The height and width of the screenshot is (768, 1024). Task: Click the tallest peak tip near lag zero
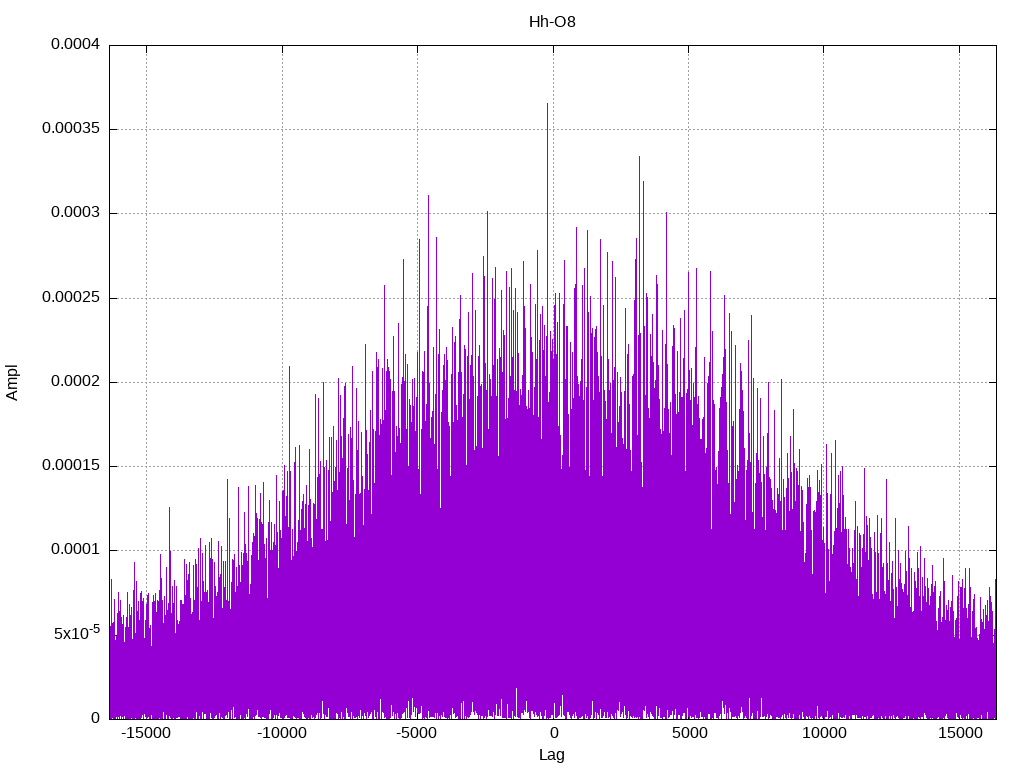pos(547,104)
